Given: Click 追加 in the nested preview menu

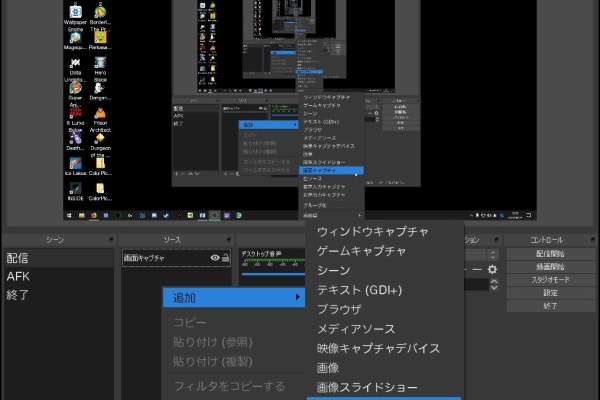Looking at the screenshot, I should pos(268,125).
